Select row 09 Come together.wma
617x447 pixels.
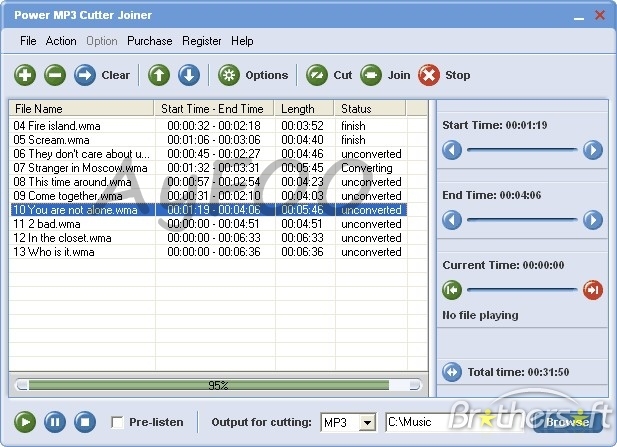209,196
